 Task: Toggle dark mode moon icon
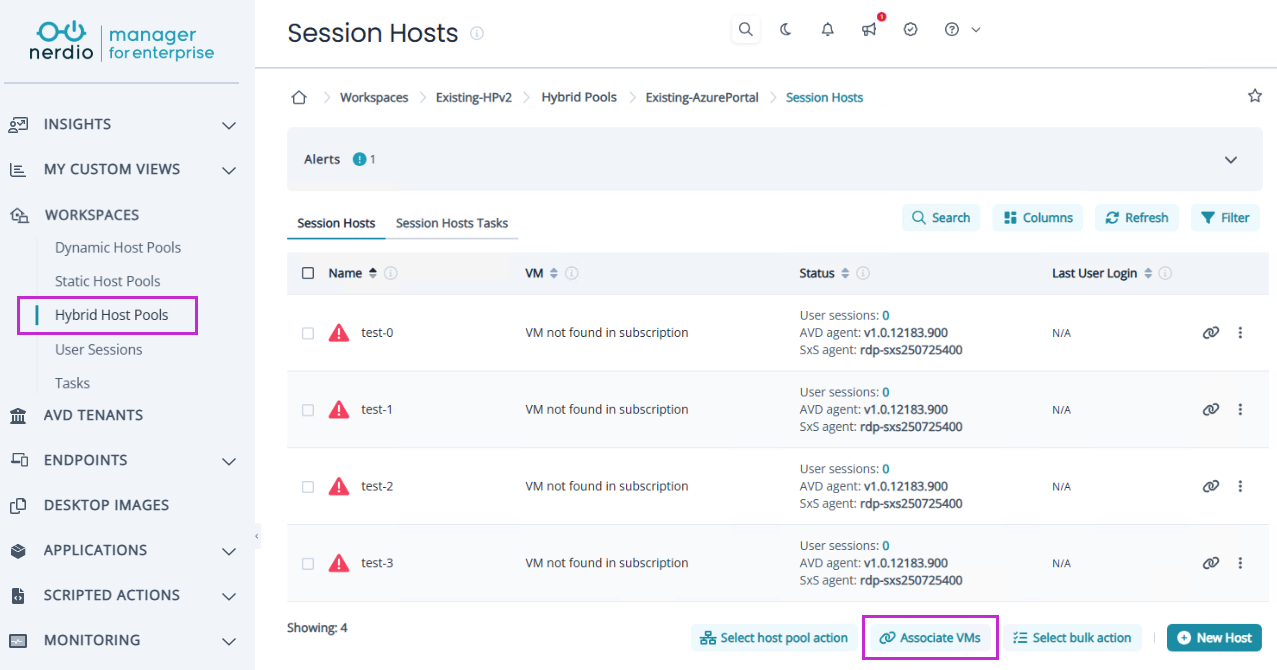pyautogui.click(x=786, y=30)
